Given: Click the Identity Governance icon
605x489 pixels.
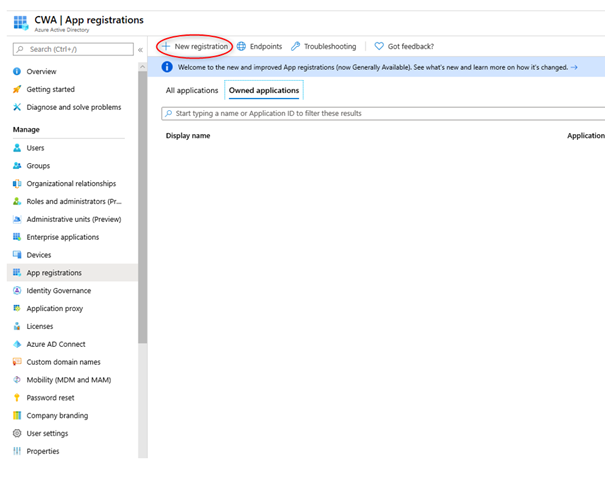Looking at the screenshot, I should [x=17, y=290].
